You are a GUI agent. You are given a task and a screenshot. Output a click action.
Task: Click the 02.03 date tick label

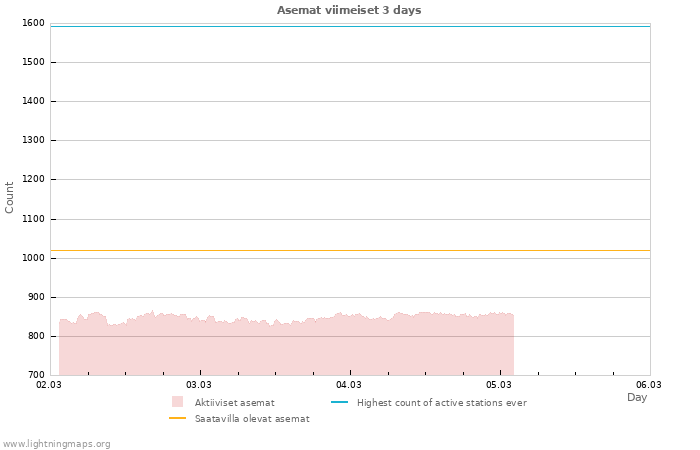point(48,384)
